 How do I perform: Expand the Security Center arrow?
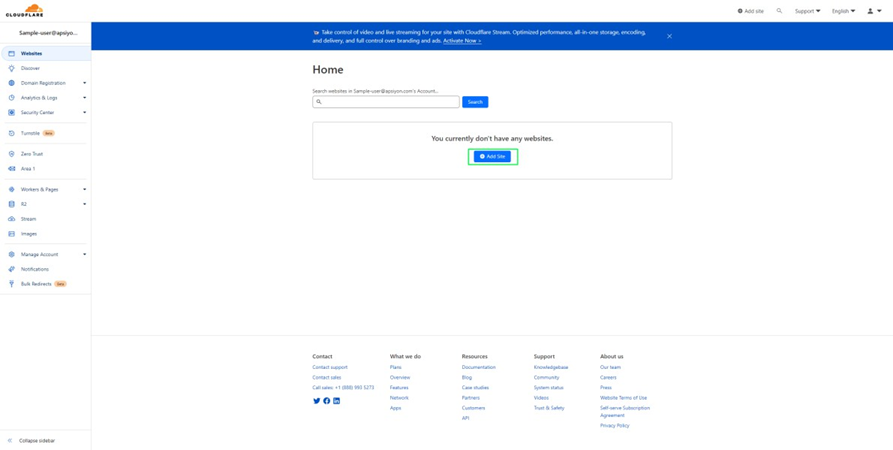point(84,113)
